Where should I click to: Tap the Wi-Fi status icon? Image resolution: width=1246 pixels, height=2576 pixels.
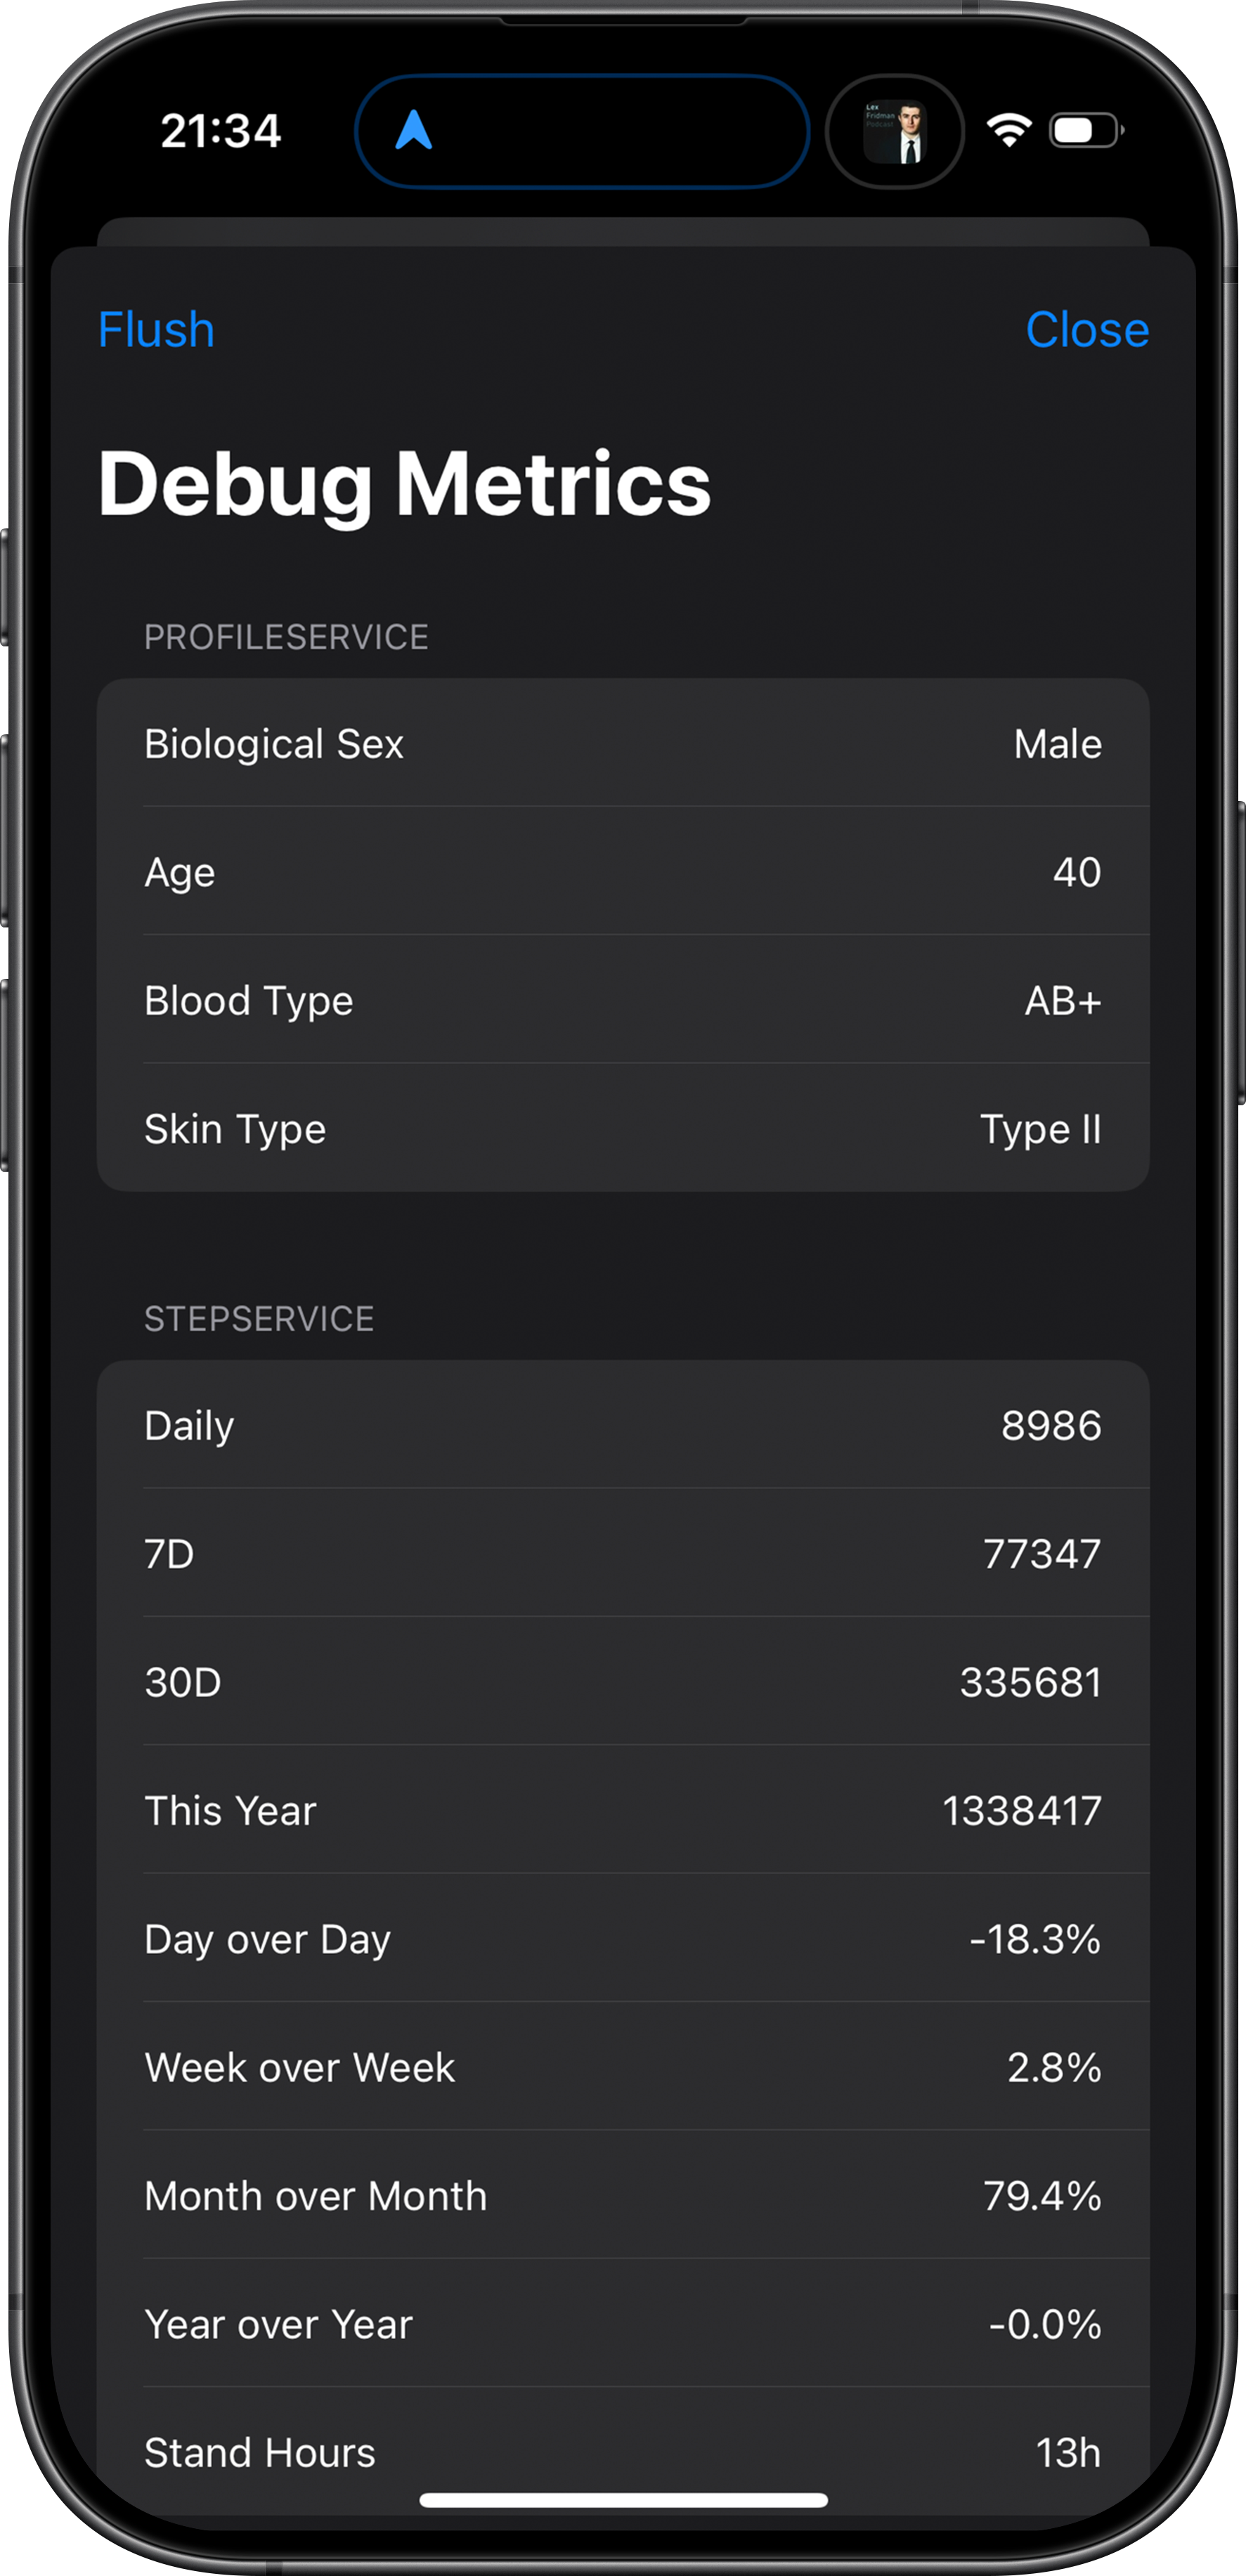[x=1008, y=131]
